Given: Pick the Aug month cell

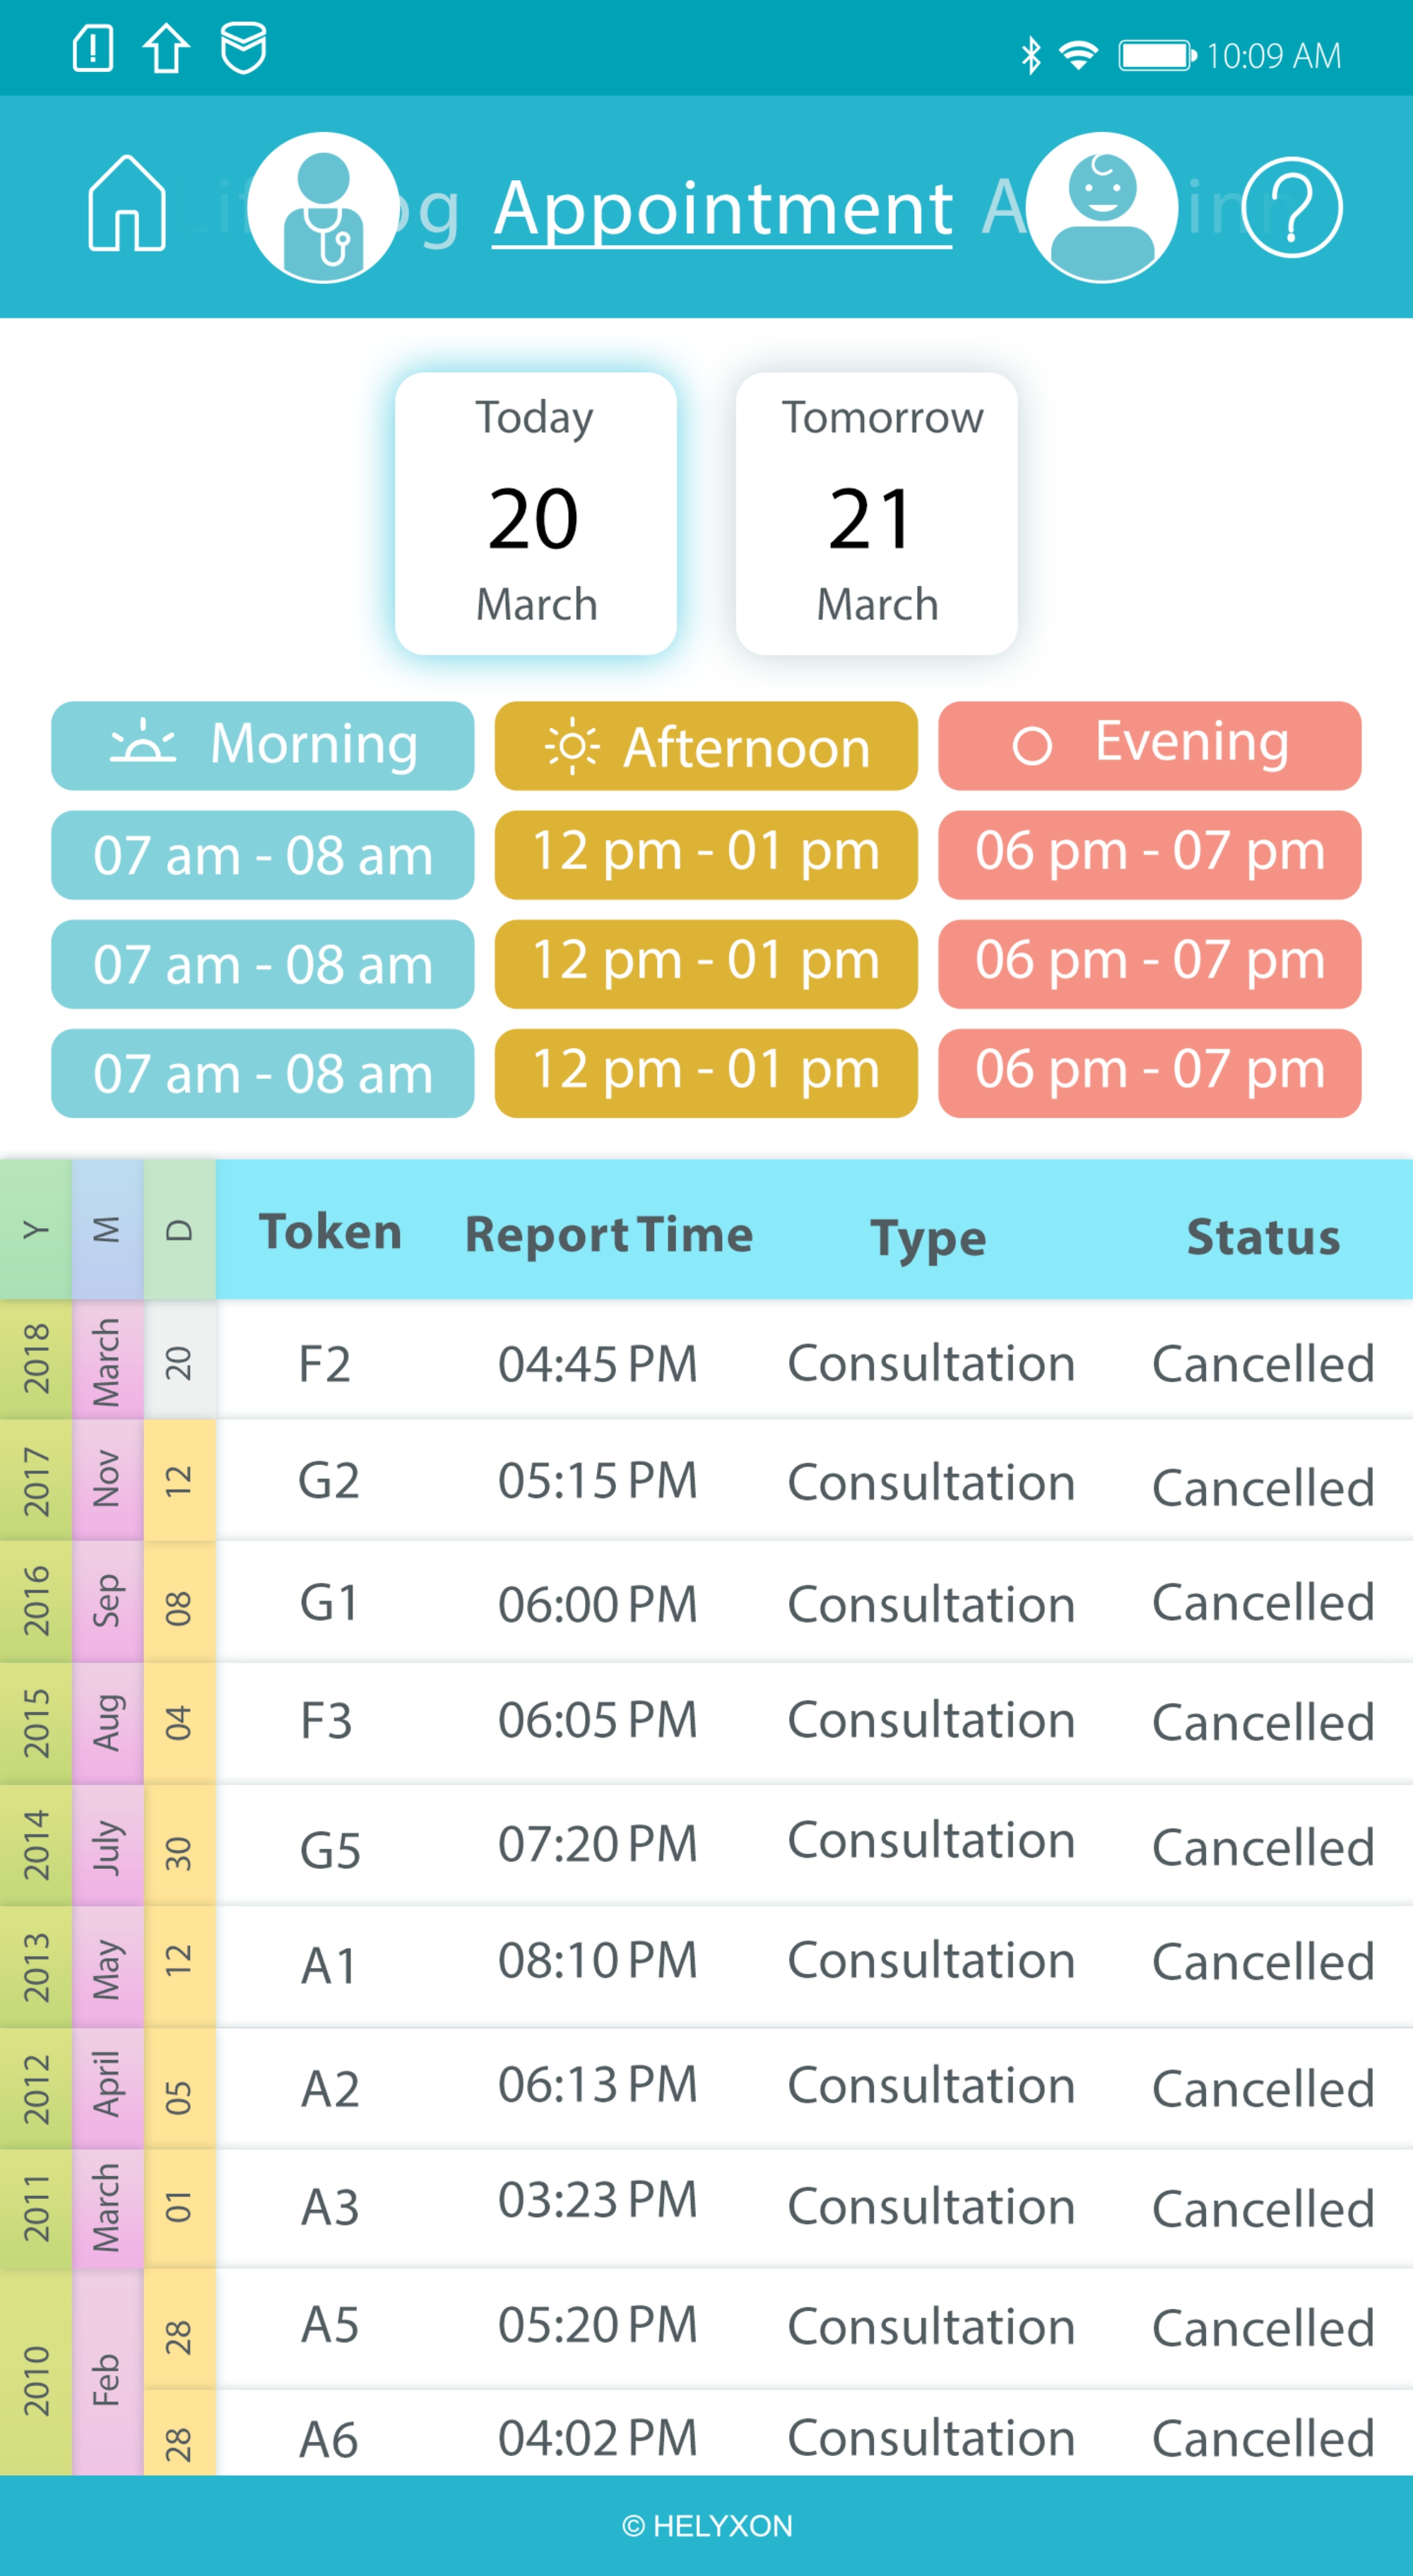Looking at the screenshot, I should (x=107, y=1722).
